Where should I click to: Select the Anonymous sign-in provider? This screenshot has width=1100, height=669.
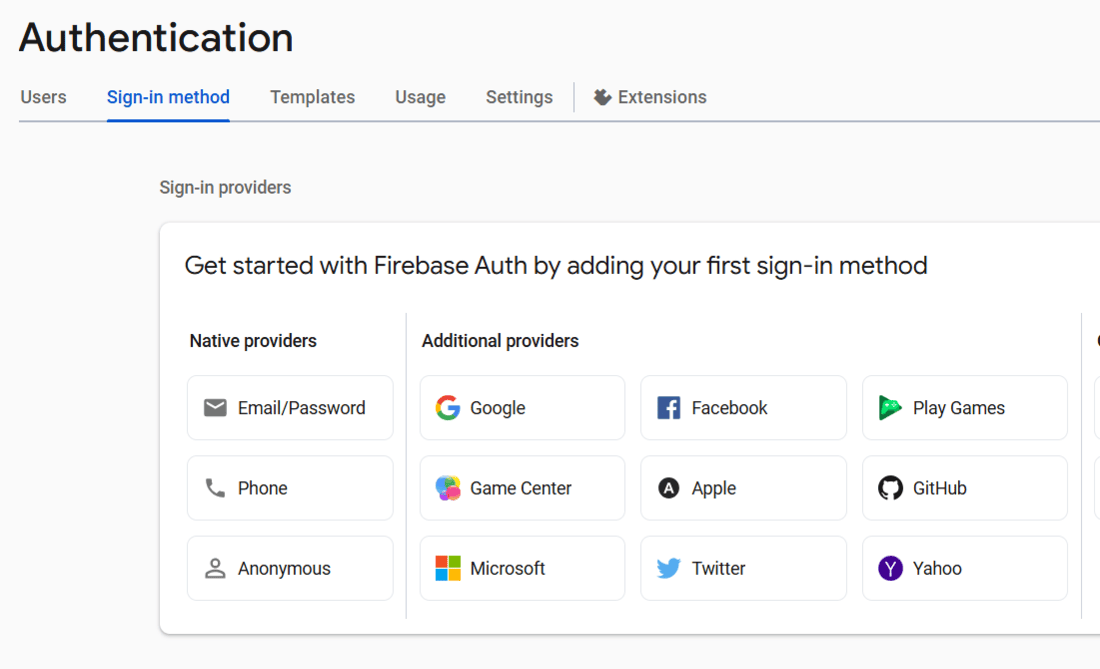click(x=284, y=568)
